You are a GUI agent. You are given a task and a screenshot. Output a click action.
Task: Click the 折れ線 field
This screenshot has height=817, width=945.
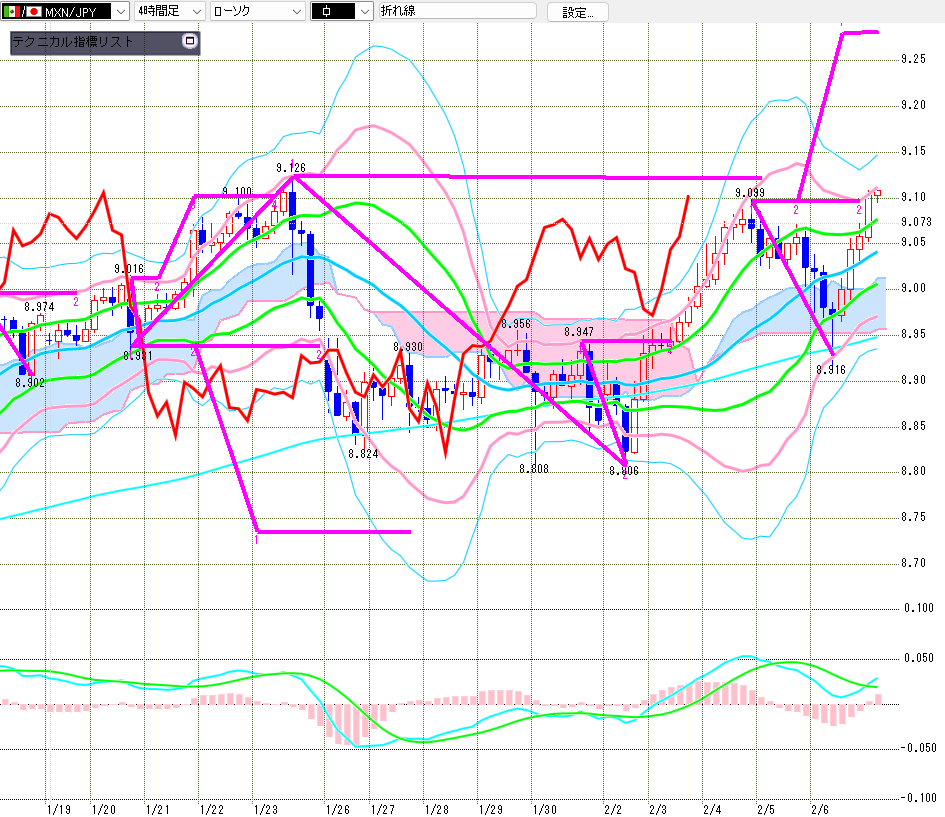[x=457, y=11]
